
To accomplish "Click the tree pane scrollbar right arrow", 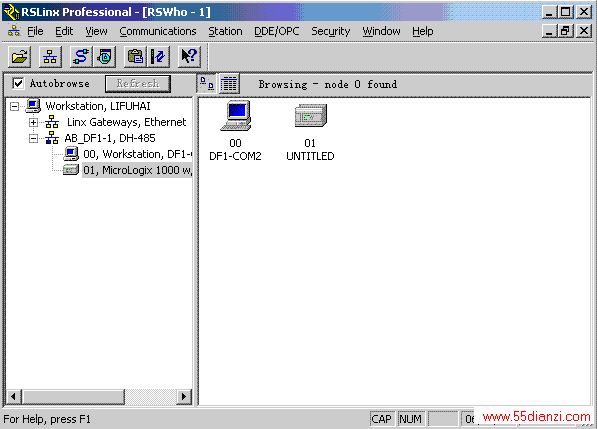I will [184, 396].
